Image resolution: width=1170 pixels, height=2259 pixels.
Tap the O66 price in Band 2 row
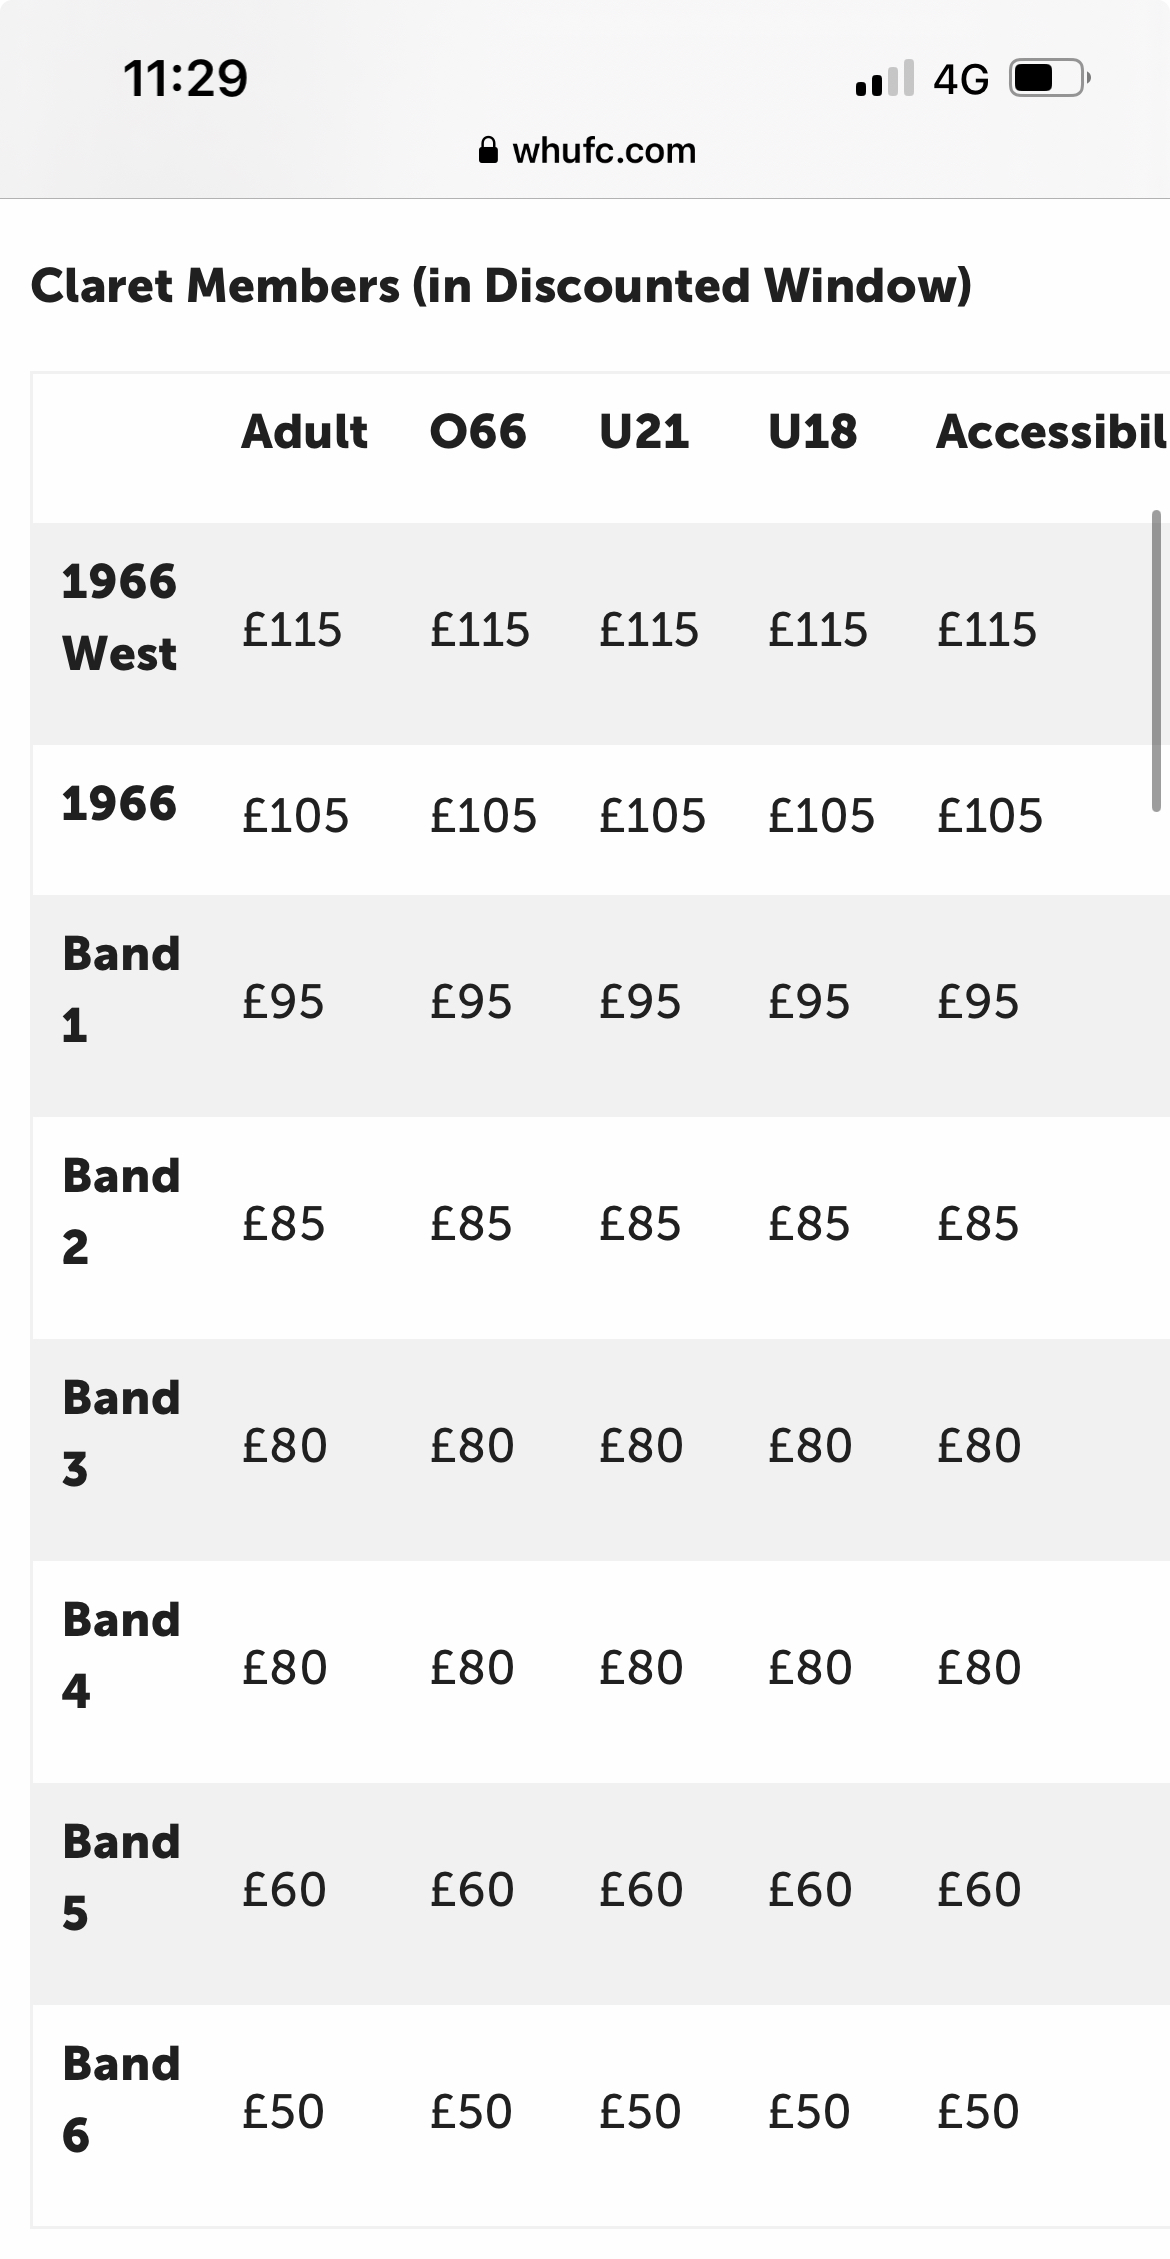[x=471, y=1224]
